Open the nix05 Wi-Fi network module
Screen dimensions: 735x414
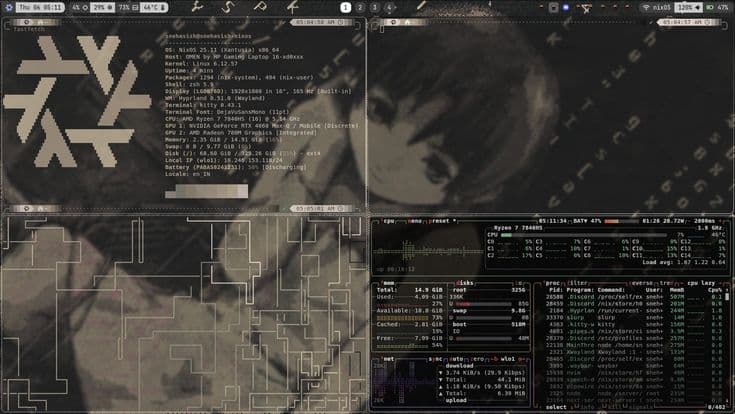click(657, 7)
